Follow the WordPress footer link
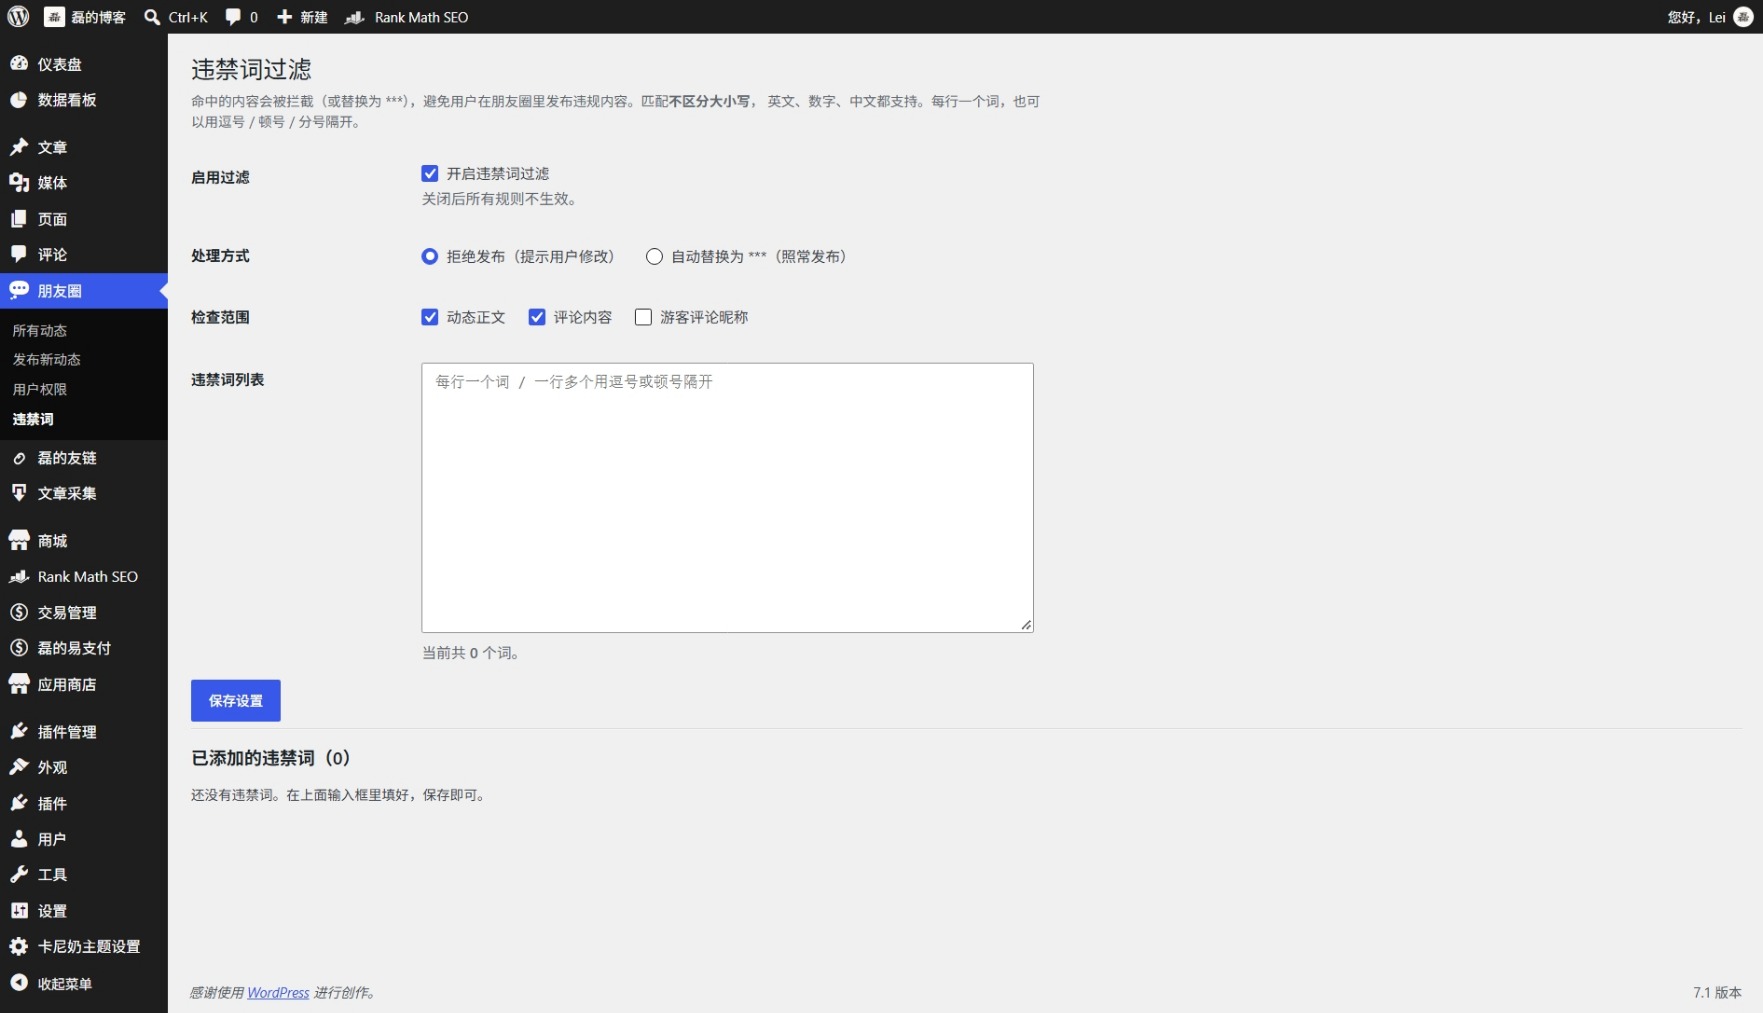Screen dimensions: 1763x1013 click(x=278, y=992)
